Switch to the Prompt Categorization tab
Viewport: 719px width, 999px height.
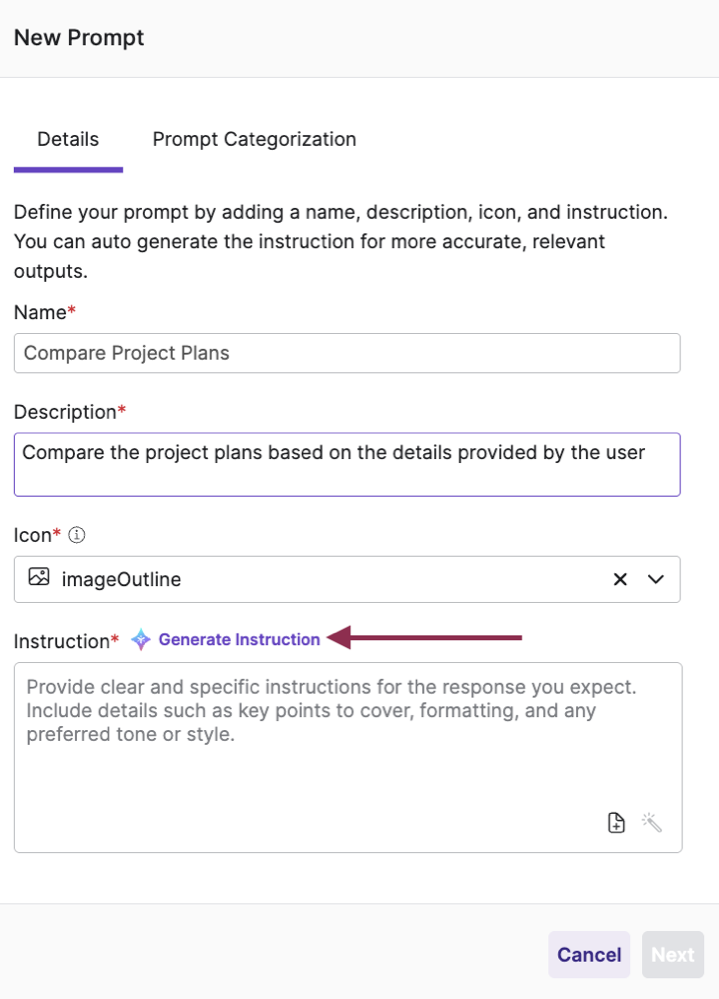[254, 139]
